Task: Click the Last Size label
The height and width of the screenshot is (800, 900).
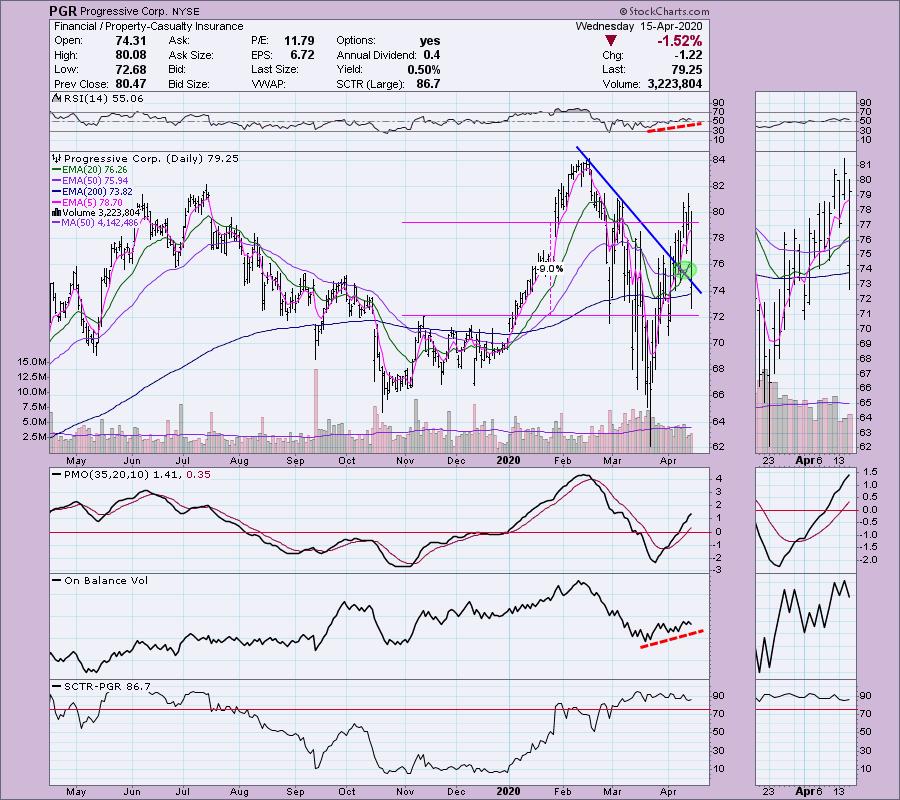Action: [x=275, y=69]
